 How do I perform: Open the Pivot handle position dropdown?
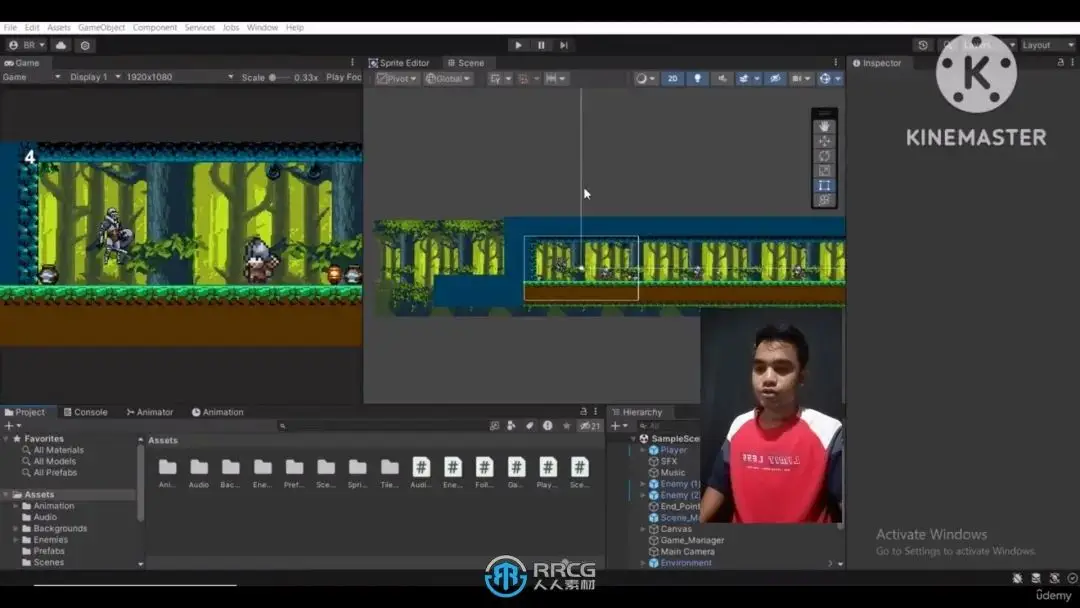click(x=397, y=78)
